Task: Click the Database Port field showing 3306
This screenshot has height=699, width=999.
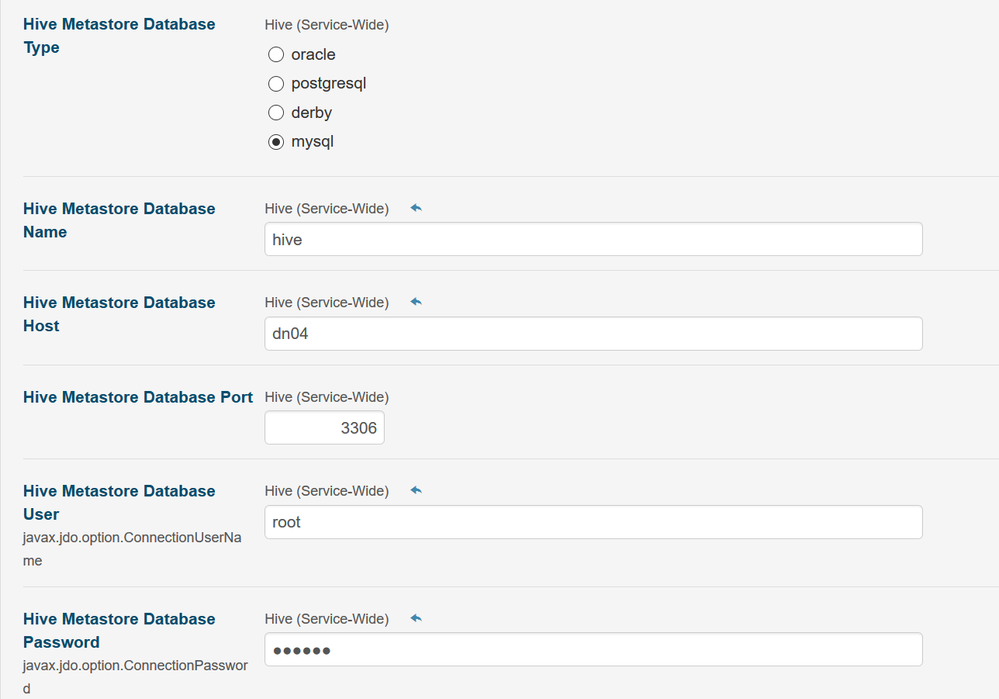Action: pyautogui.click(x=324, y=428)
